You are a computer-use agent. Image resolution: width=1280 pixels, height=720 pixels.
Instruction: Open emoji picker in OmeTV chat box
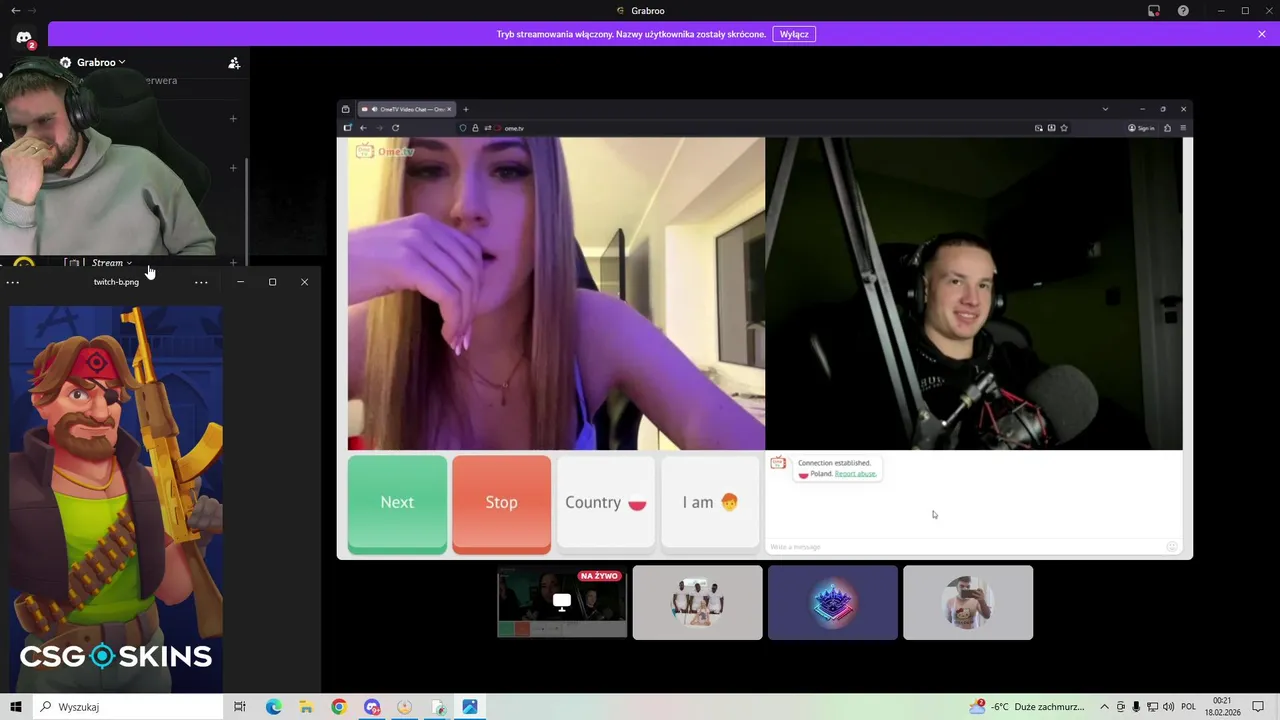[x=1172, y=546]
